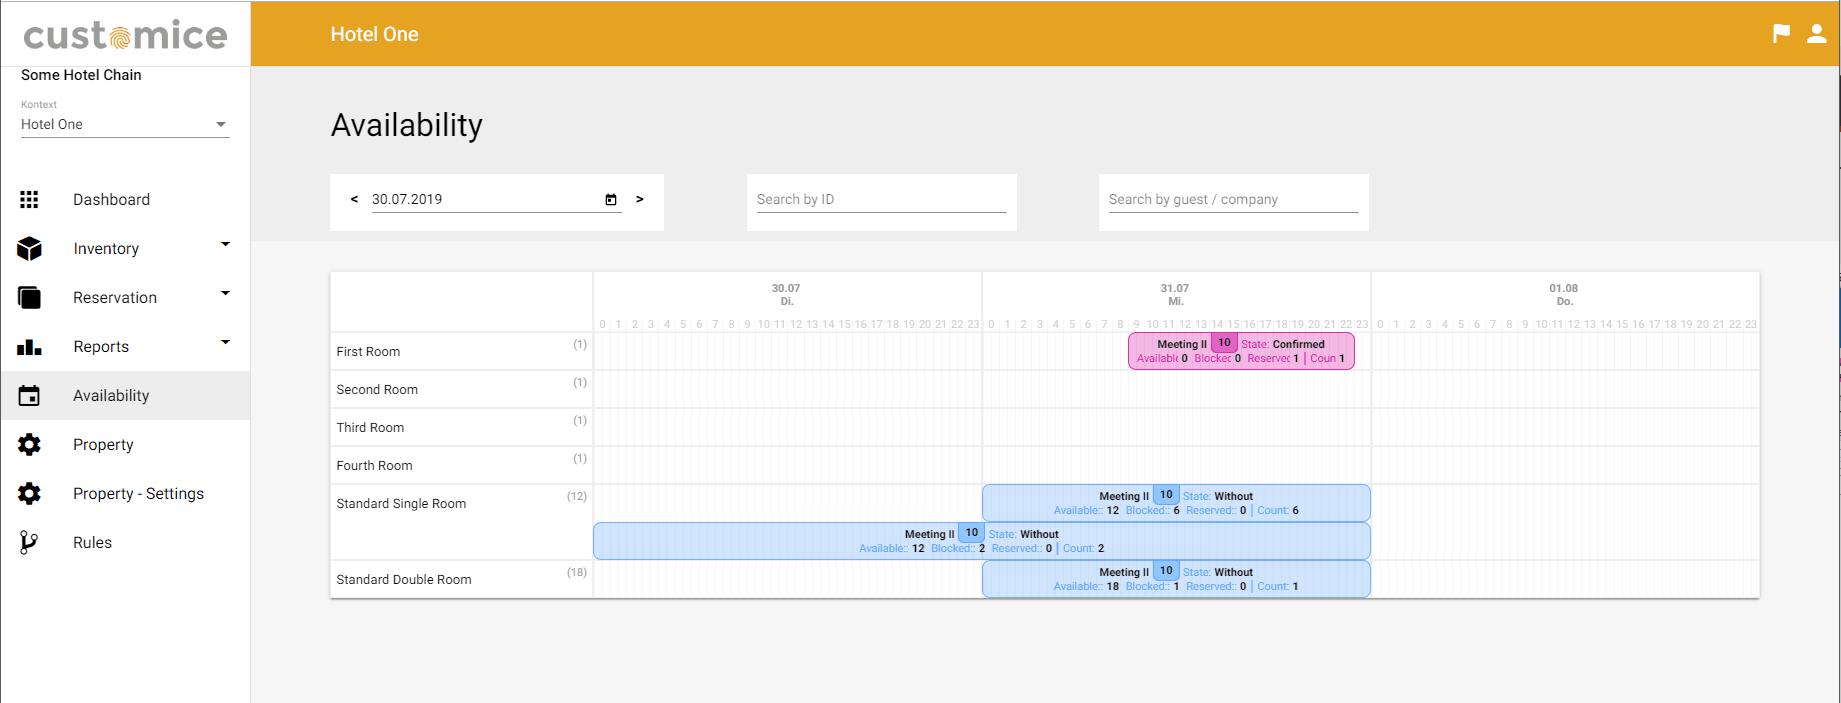Go to the previous date
Viewport: 1841px width, 703px height.
pos(354,199)
